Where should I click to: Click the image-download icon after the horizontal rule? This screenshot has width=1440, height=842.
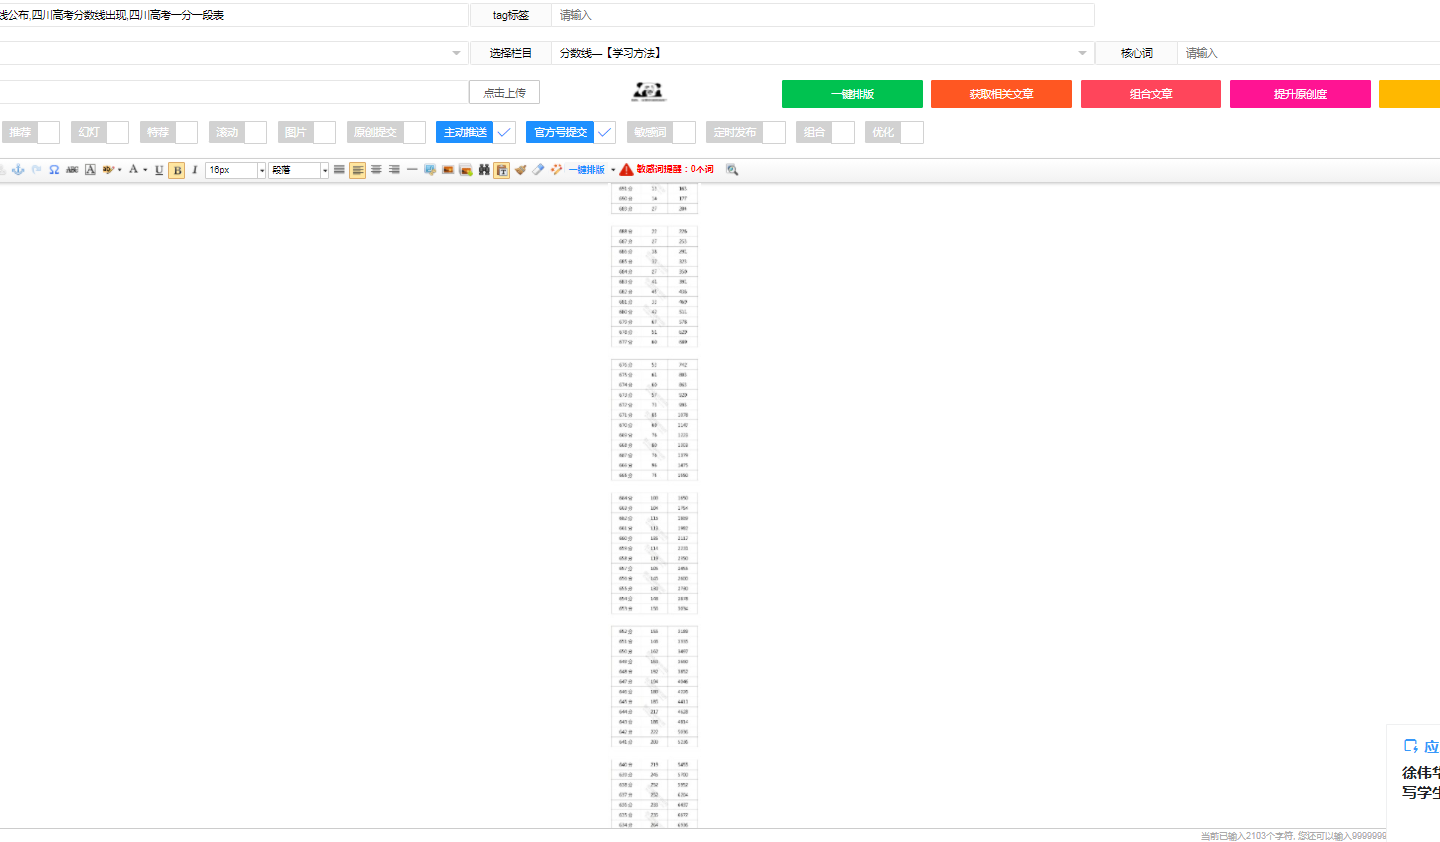430,170
